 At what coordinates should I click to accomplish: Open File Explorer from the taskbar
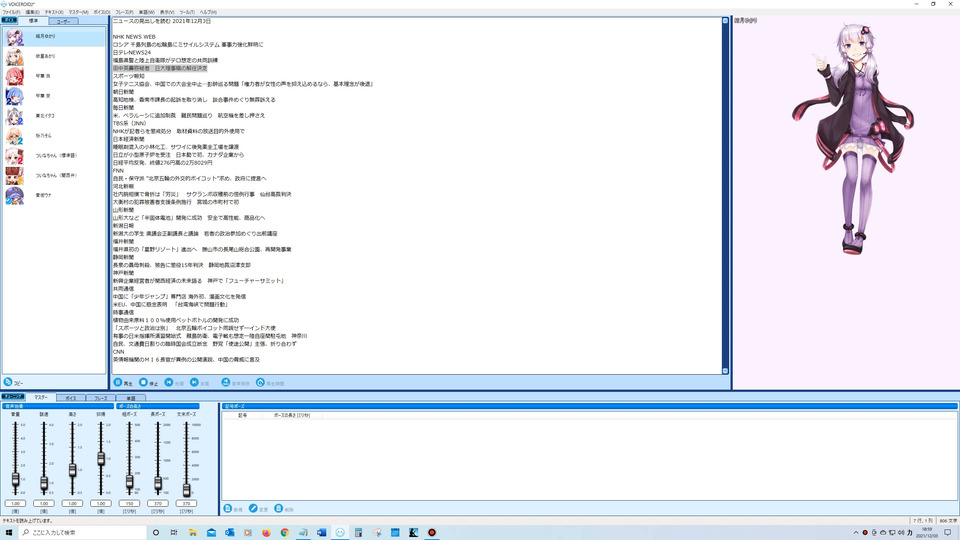pos(192,533)
